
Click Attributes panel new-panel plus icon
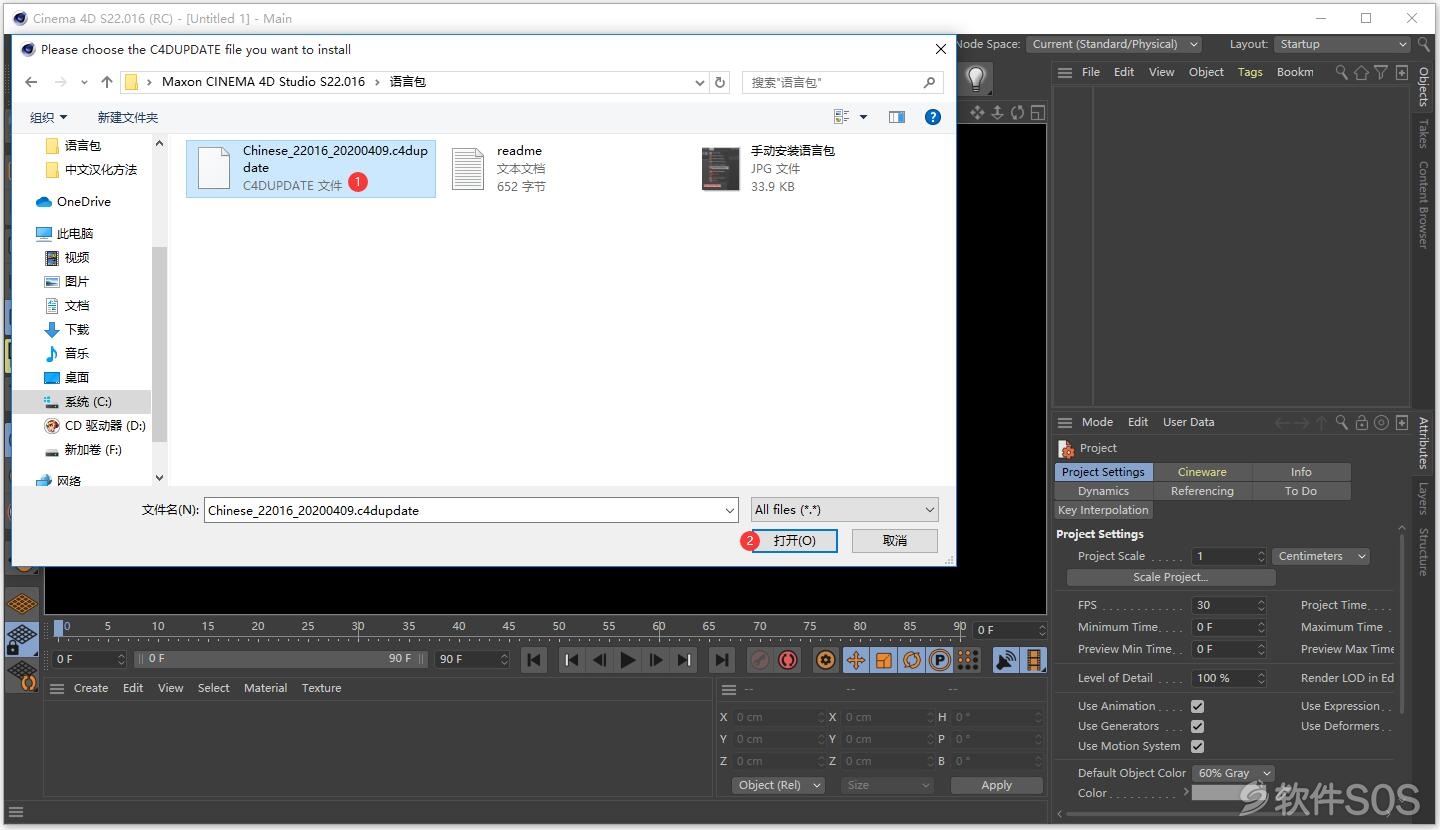point(1401,423)
